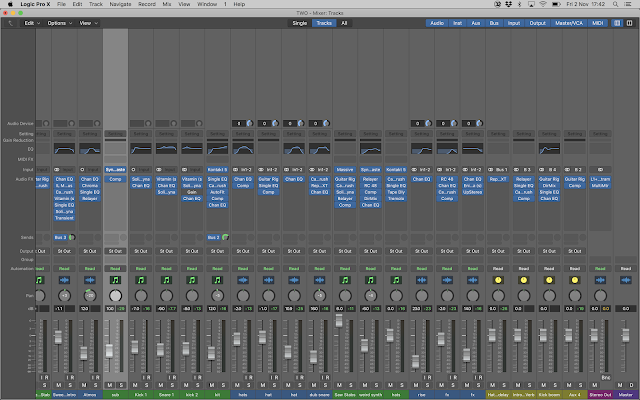Click the waveform icon on dub snare strip

pyautogui.click(x=320, y=280)
